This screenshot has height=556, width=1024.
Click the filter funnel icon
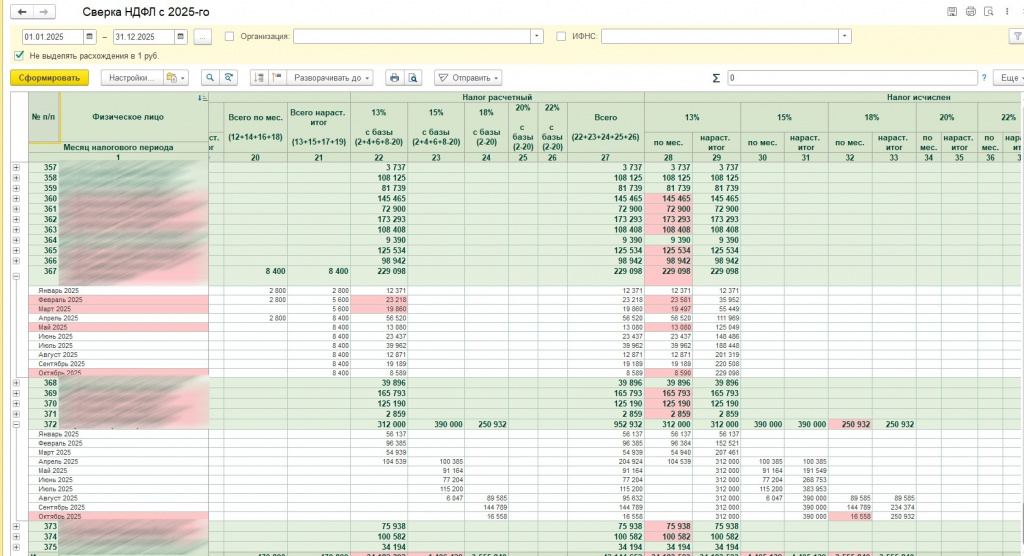pyautogui.click(x=1017, y=36)
